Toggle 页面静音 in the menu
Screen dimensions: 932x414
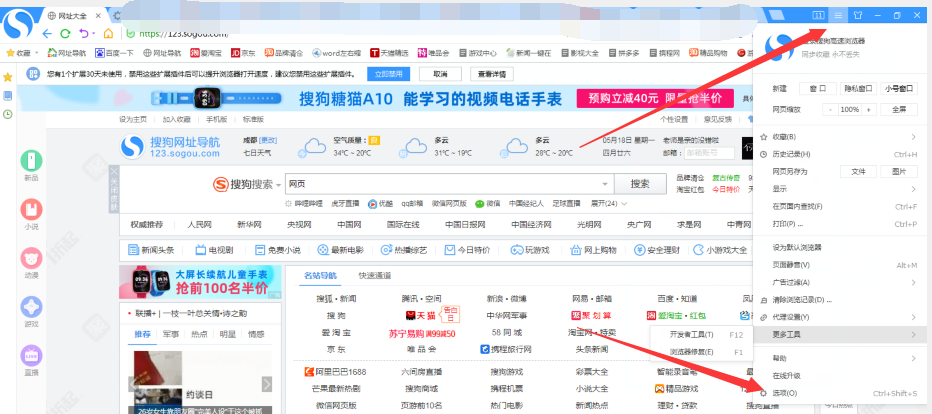click(790, 265)
